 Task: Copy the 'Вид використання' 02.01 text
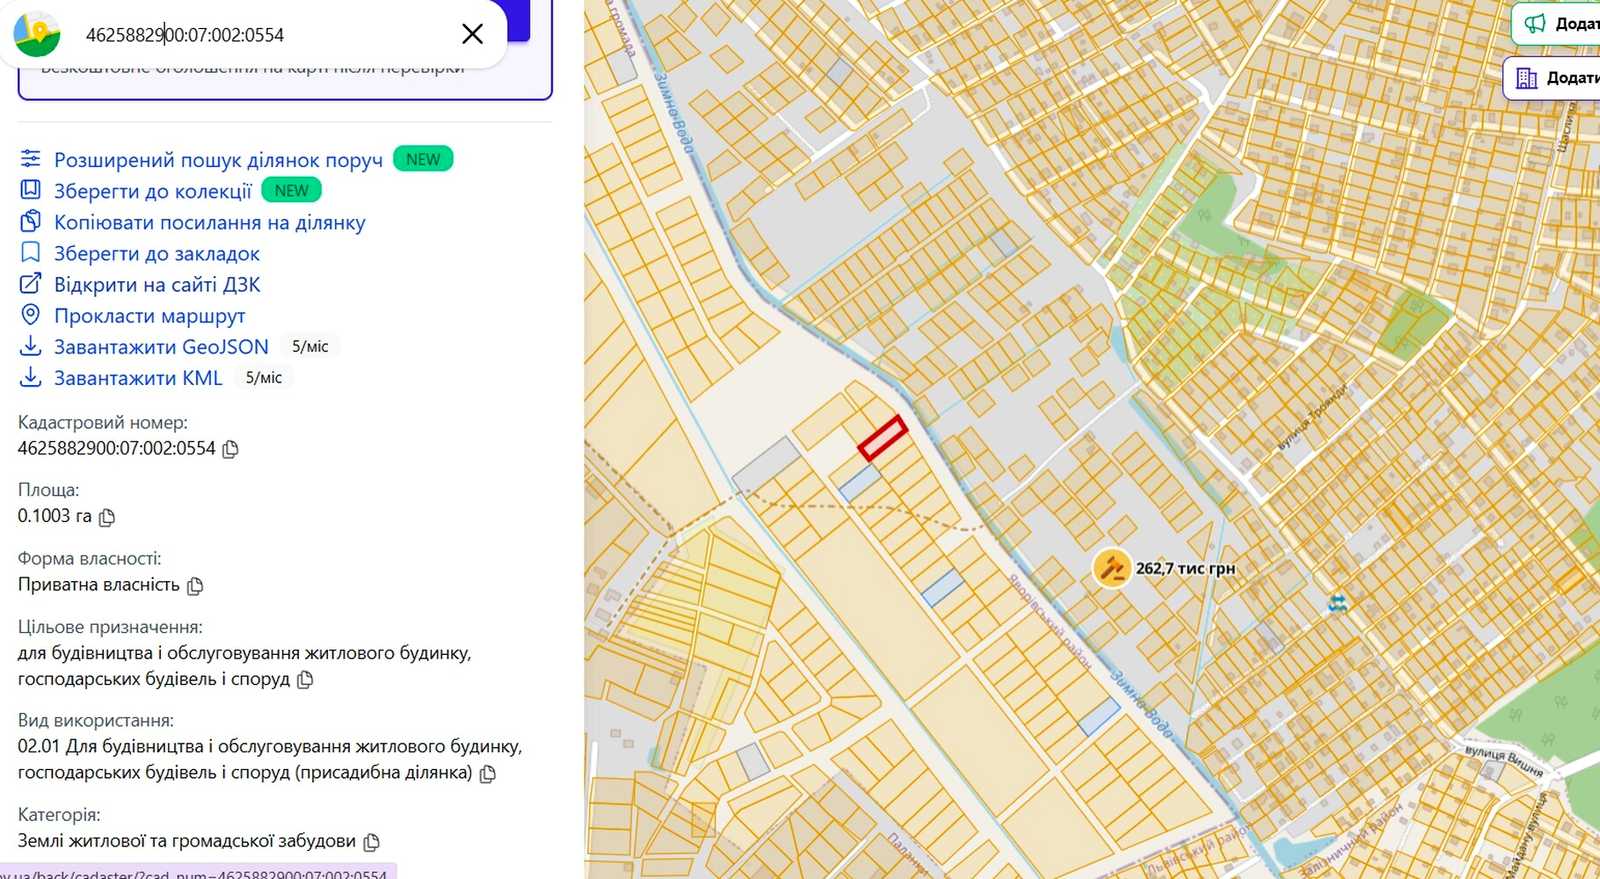[x=488, y=773]
